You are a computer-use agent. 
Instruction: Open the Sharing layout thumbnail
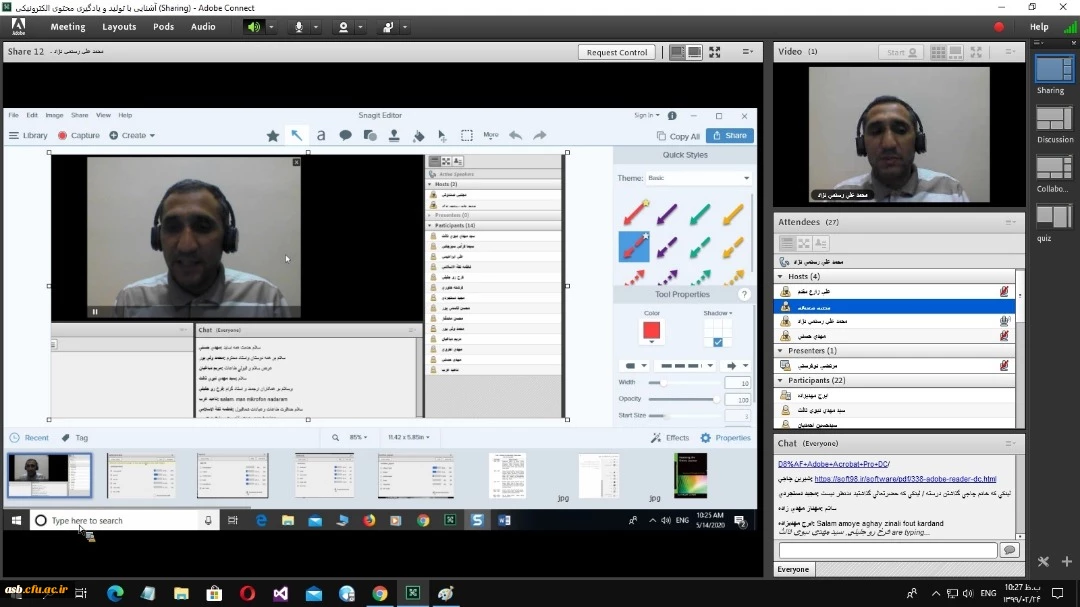tap(1053, 69)
